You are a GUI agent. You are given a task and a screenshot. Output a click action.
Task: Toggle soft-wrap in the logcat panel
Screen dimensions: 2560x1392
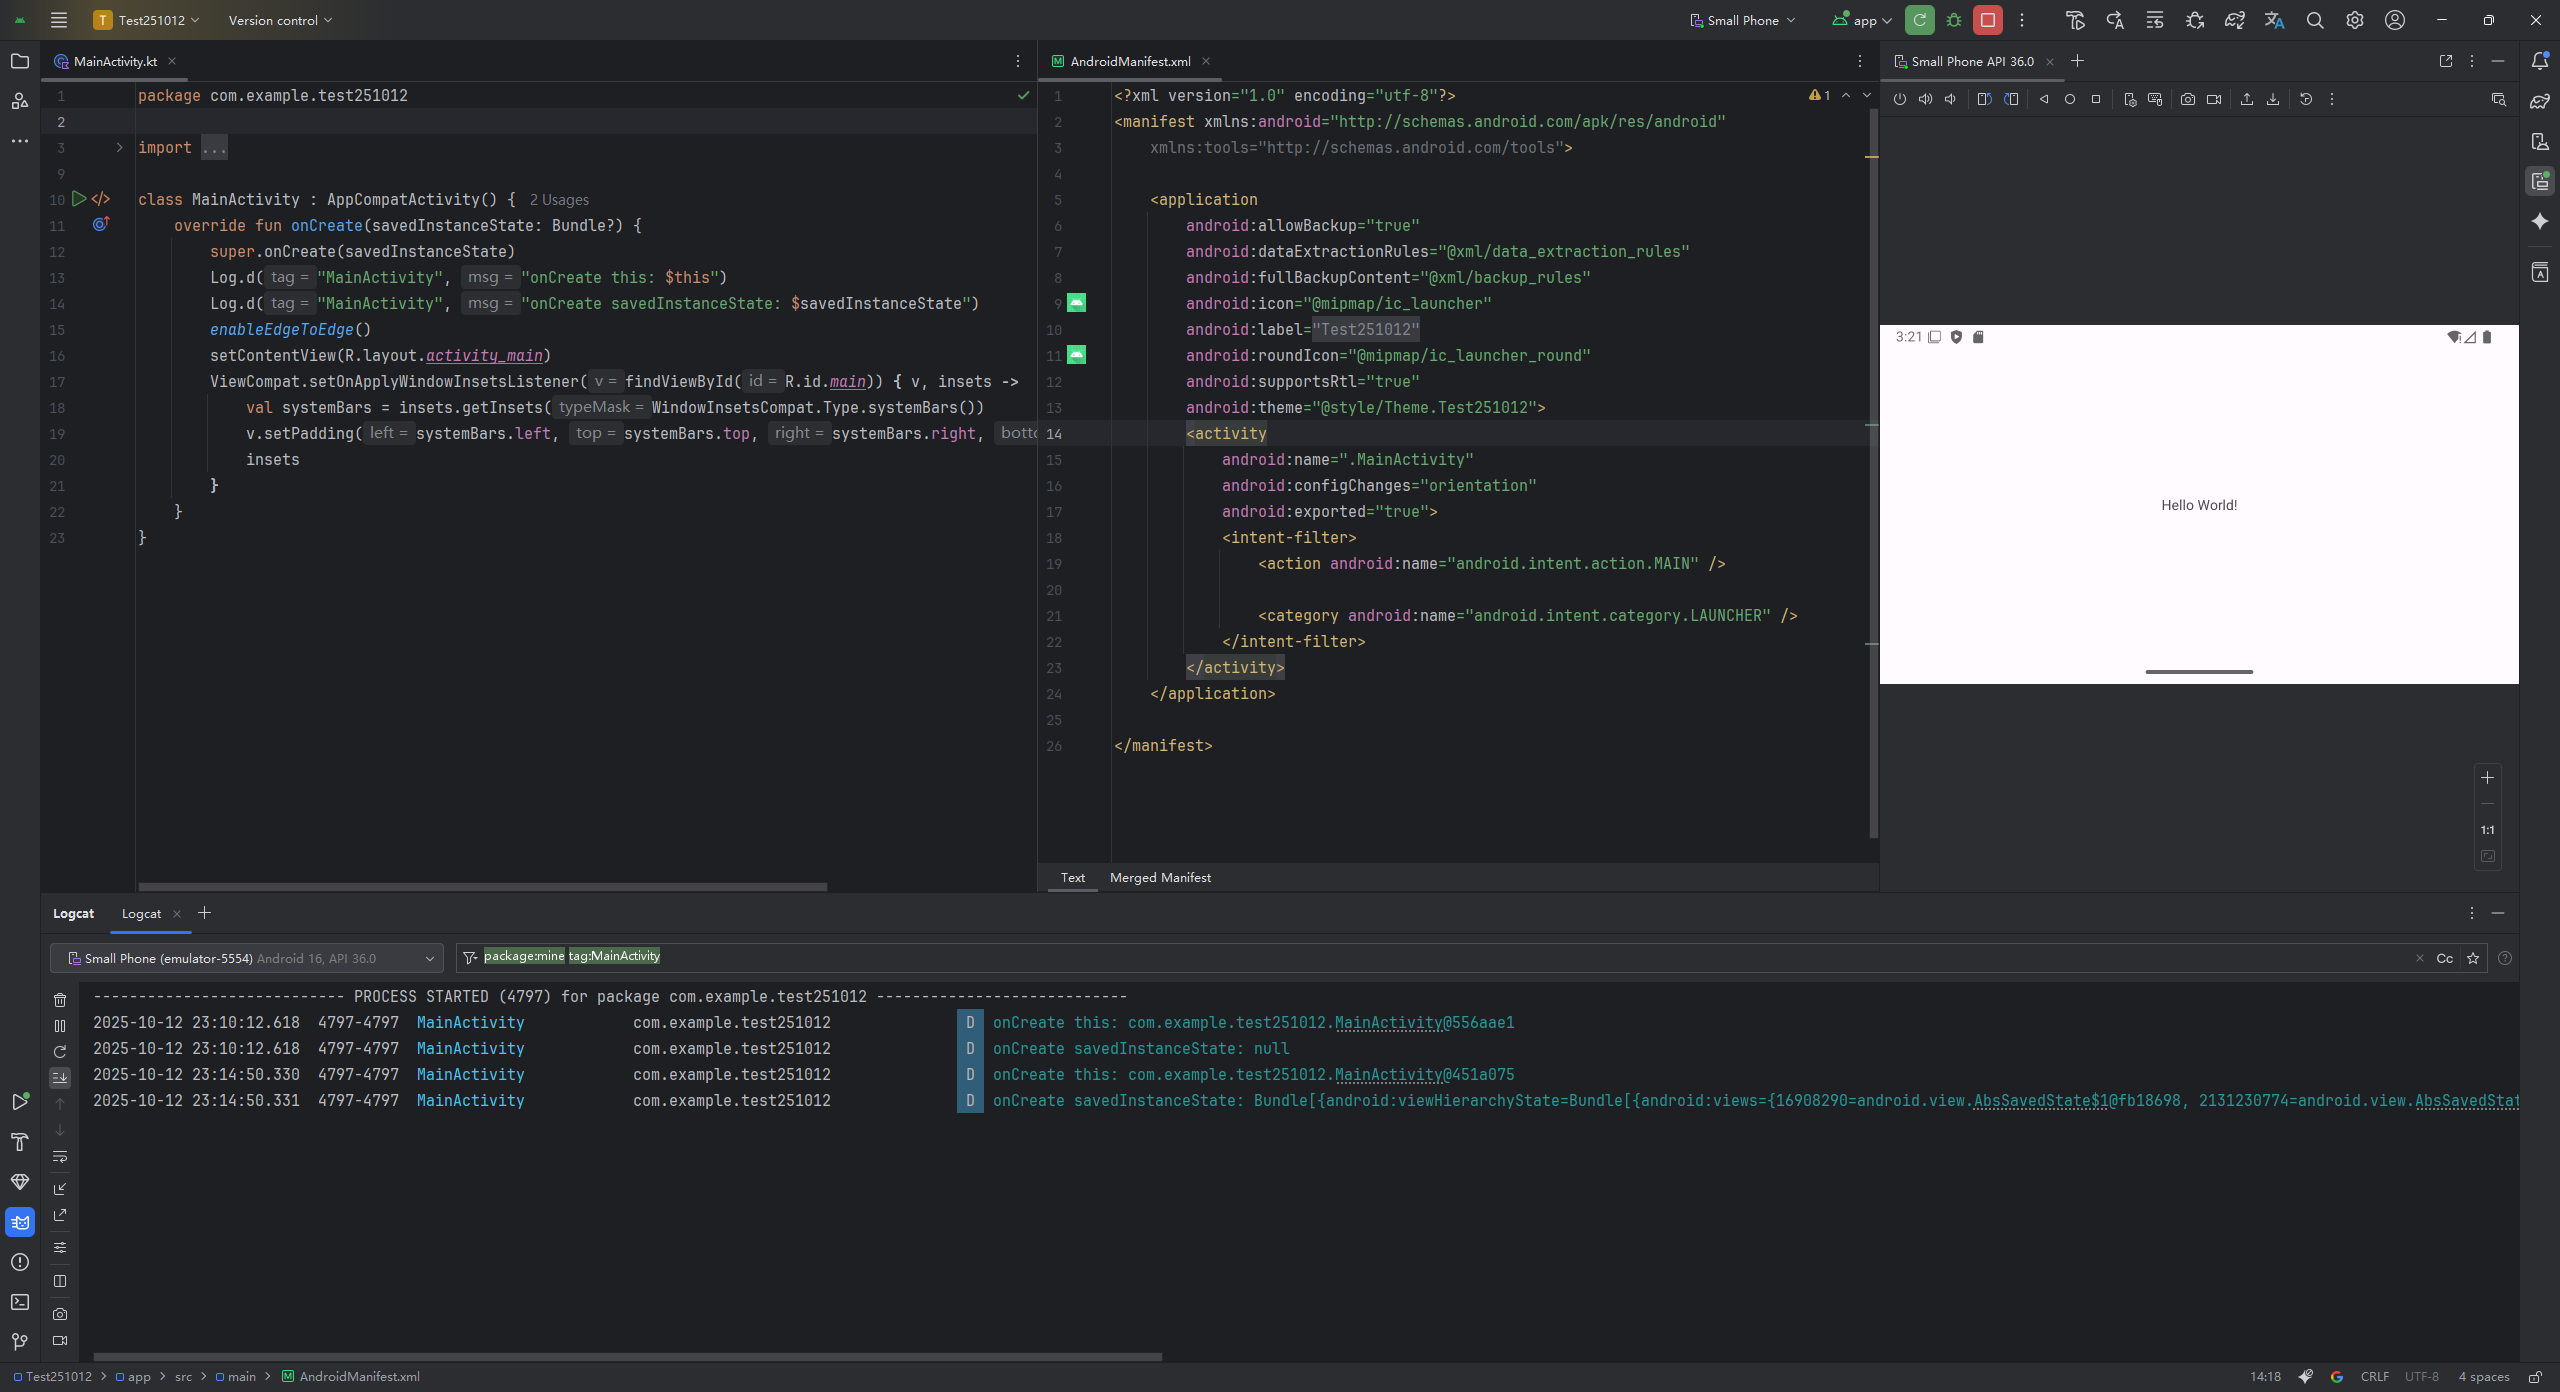pos(60,1157)
